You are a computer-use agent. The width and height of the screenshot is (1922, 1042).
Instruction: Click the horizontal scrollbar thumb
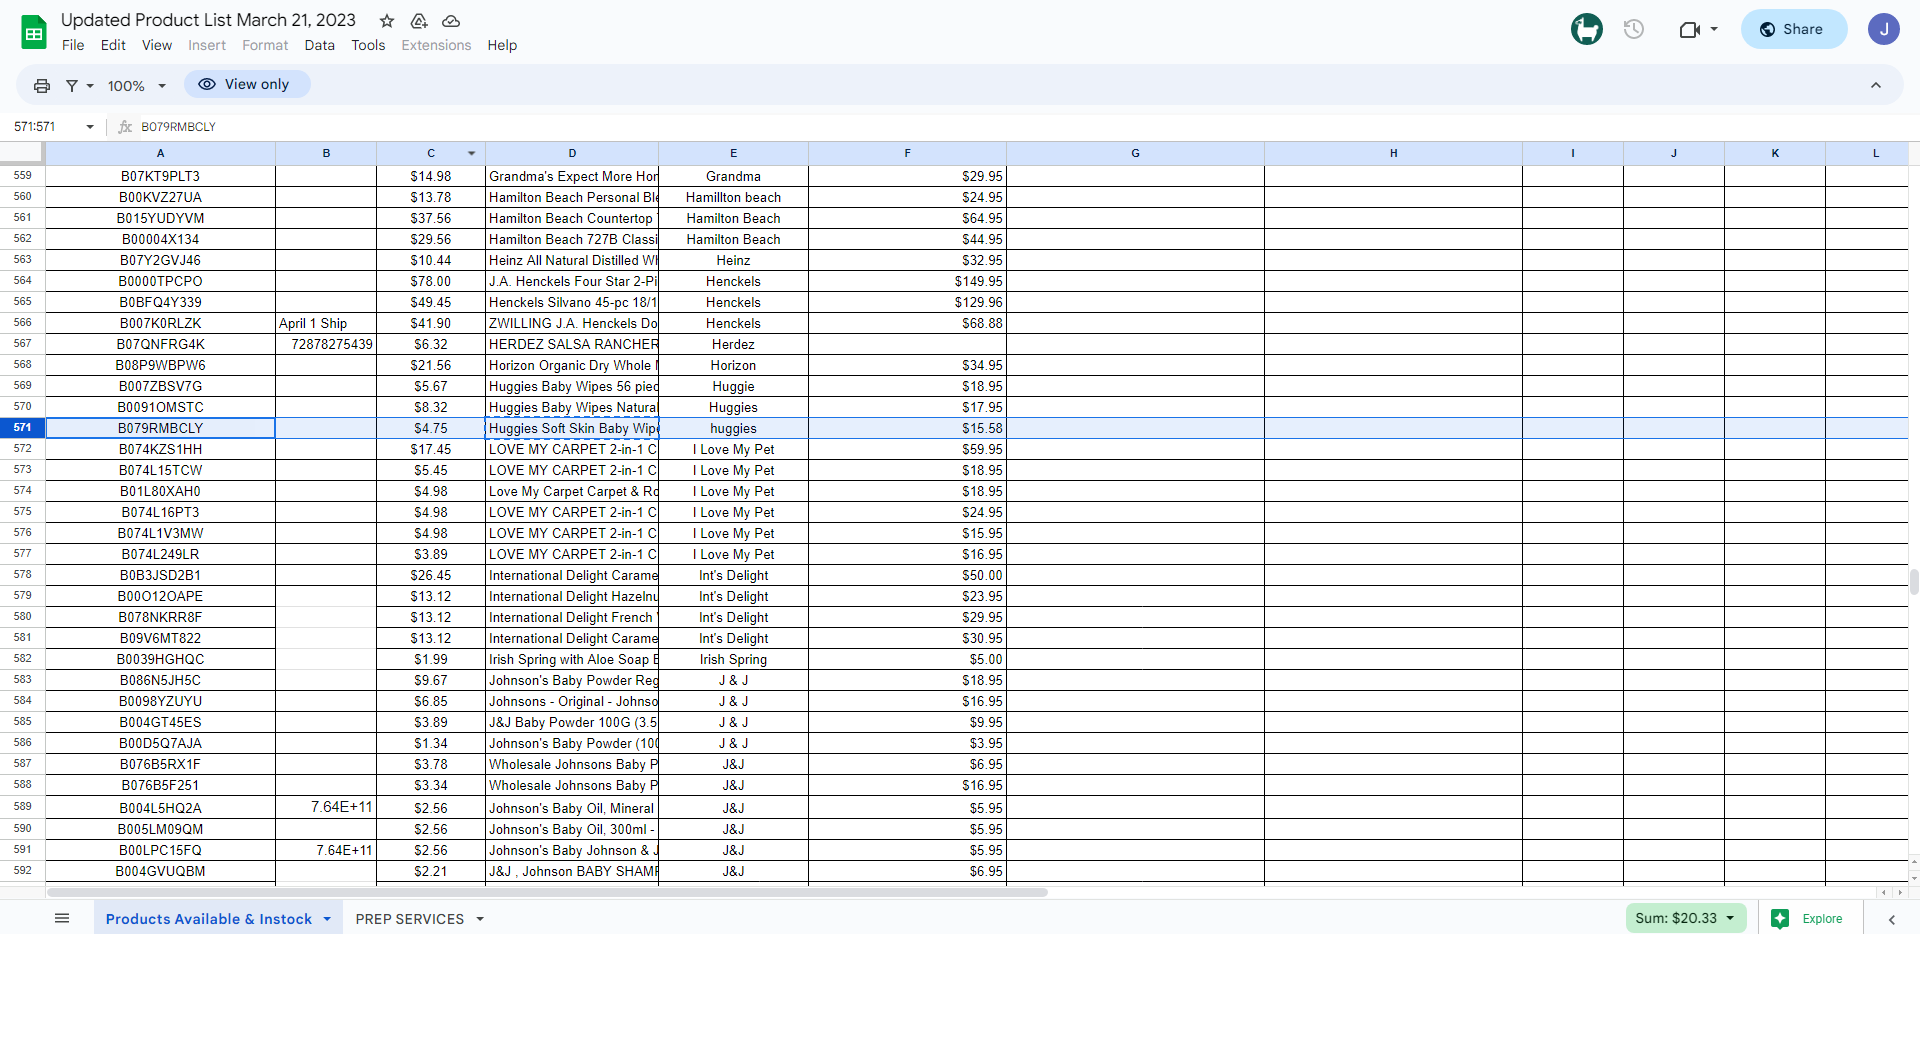pos(547,893)
